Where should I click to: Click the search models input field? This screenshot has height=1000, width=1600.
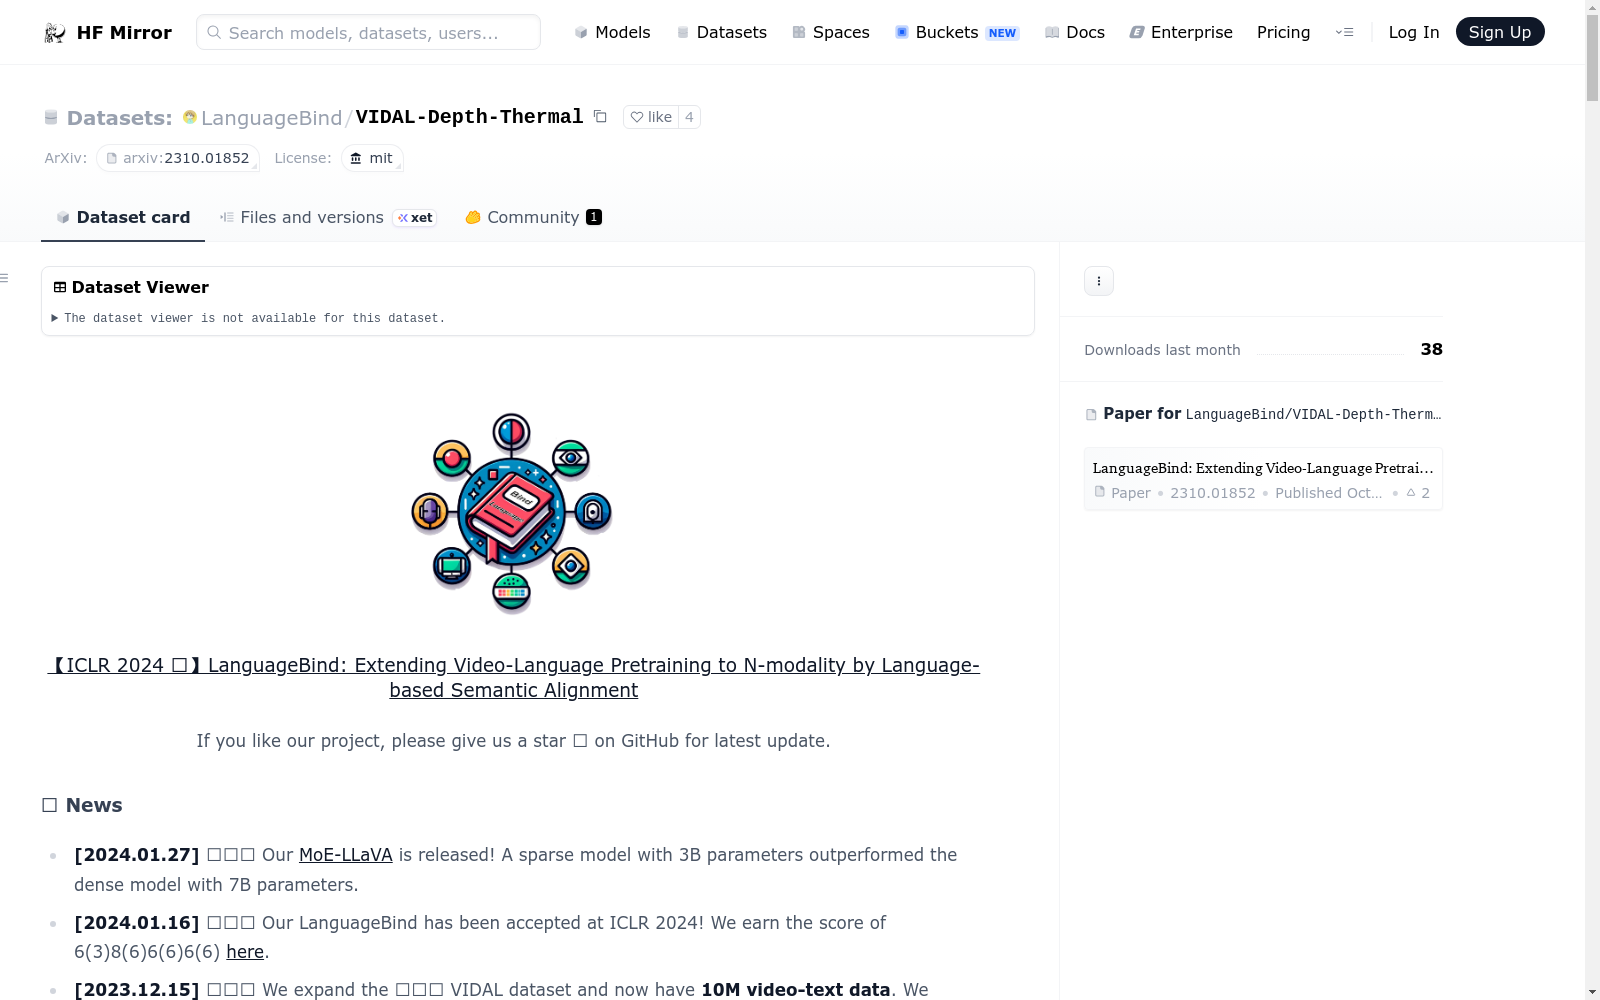368,32
